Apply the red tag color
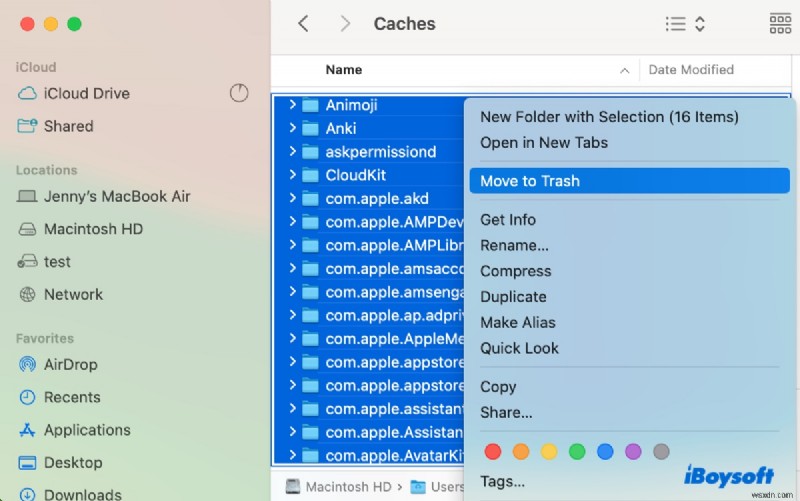 (x=493, y=452)
